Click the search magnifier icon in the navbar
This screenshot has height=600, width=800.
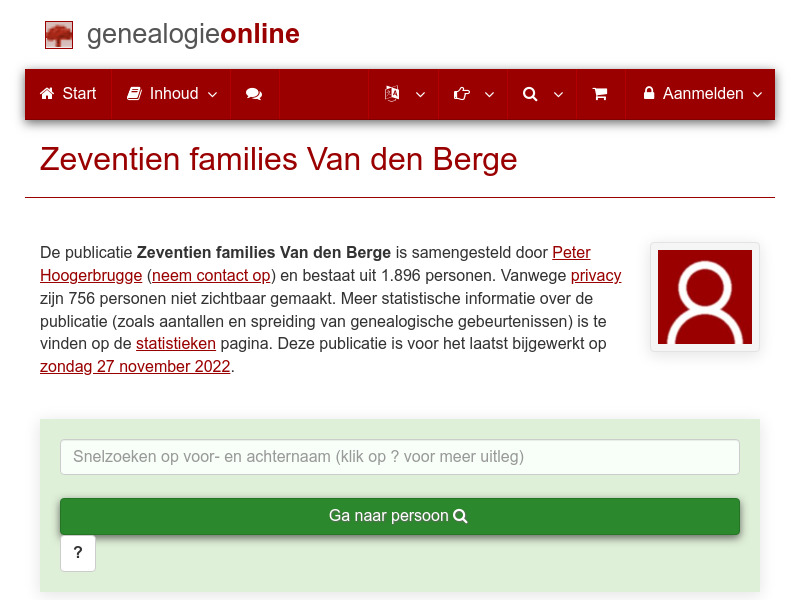(x=529, y=94)
